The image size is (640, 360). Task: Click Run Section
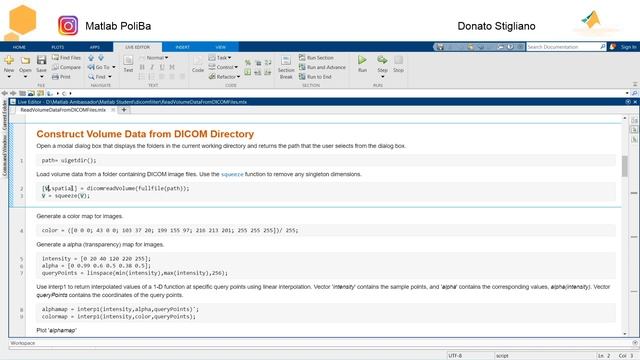point(316,58)
